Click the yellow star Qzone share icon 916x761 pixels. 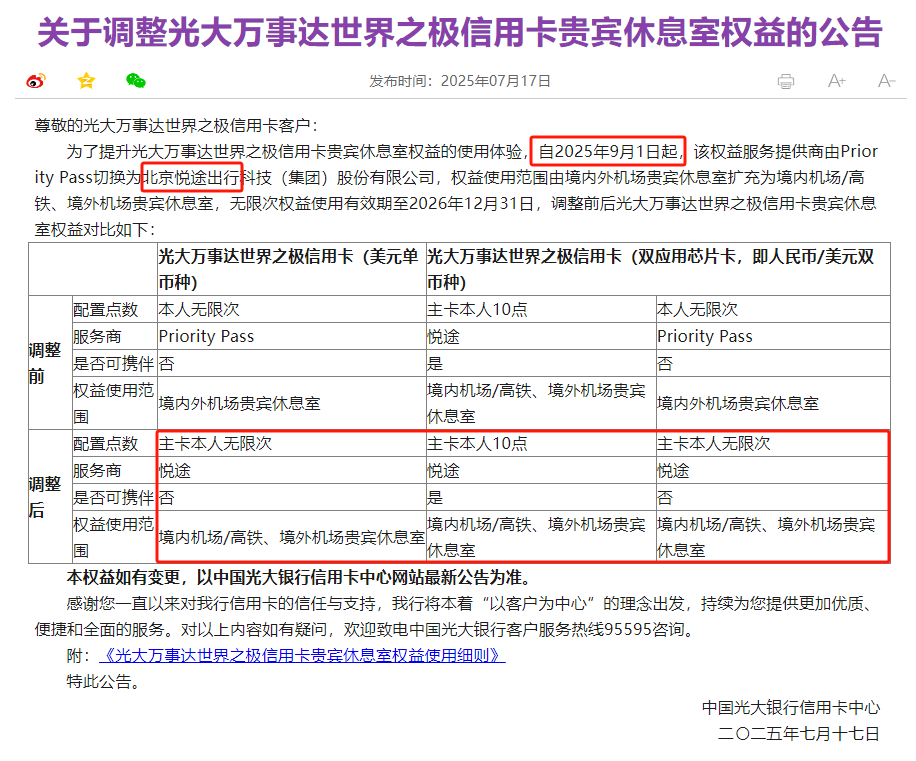[x=87, y=81]
